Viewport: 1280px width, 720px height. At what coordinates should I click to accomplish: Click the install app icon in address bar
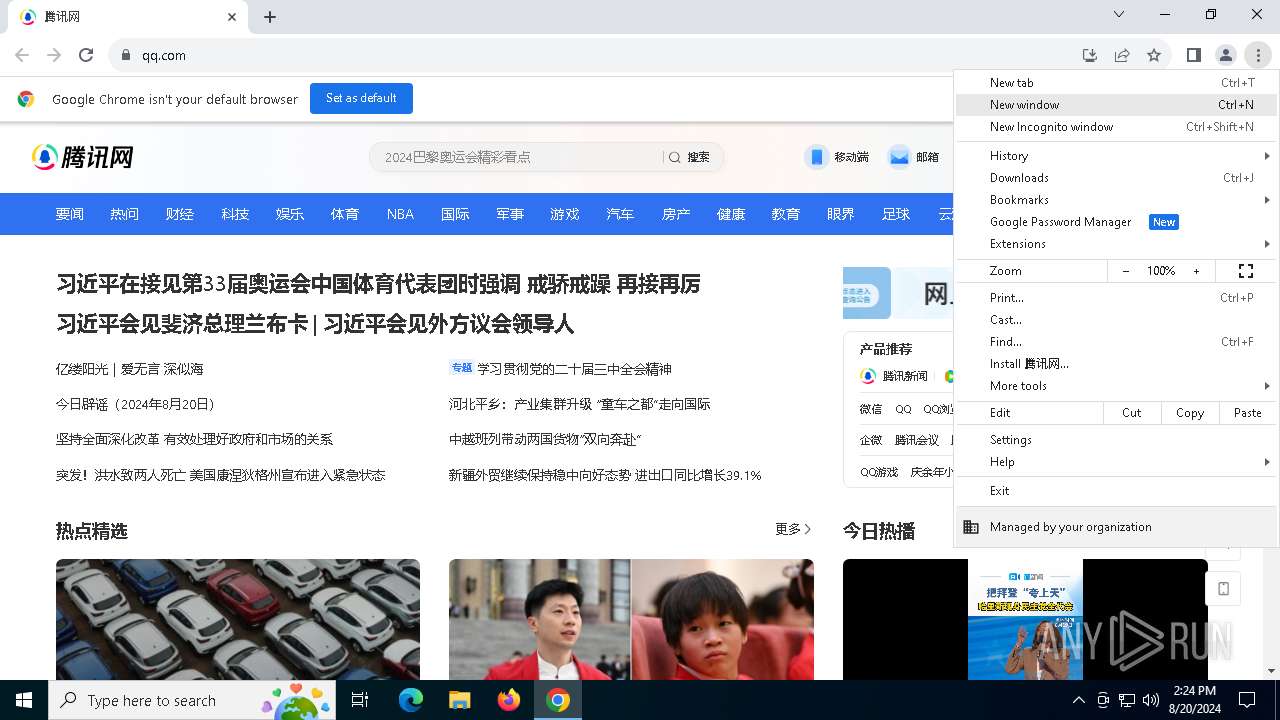(1090, 55)
